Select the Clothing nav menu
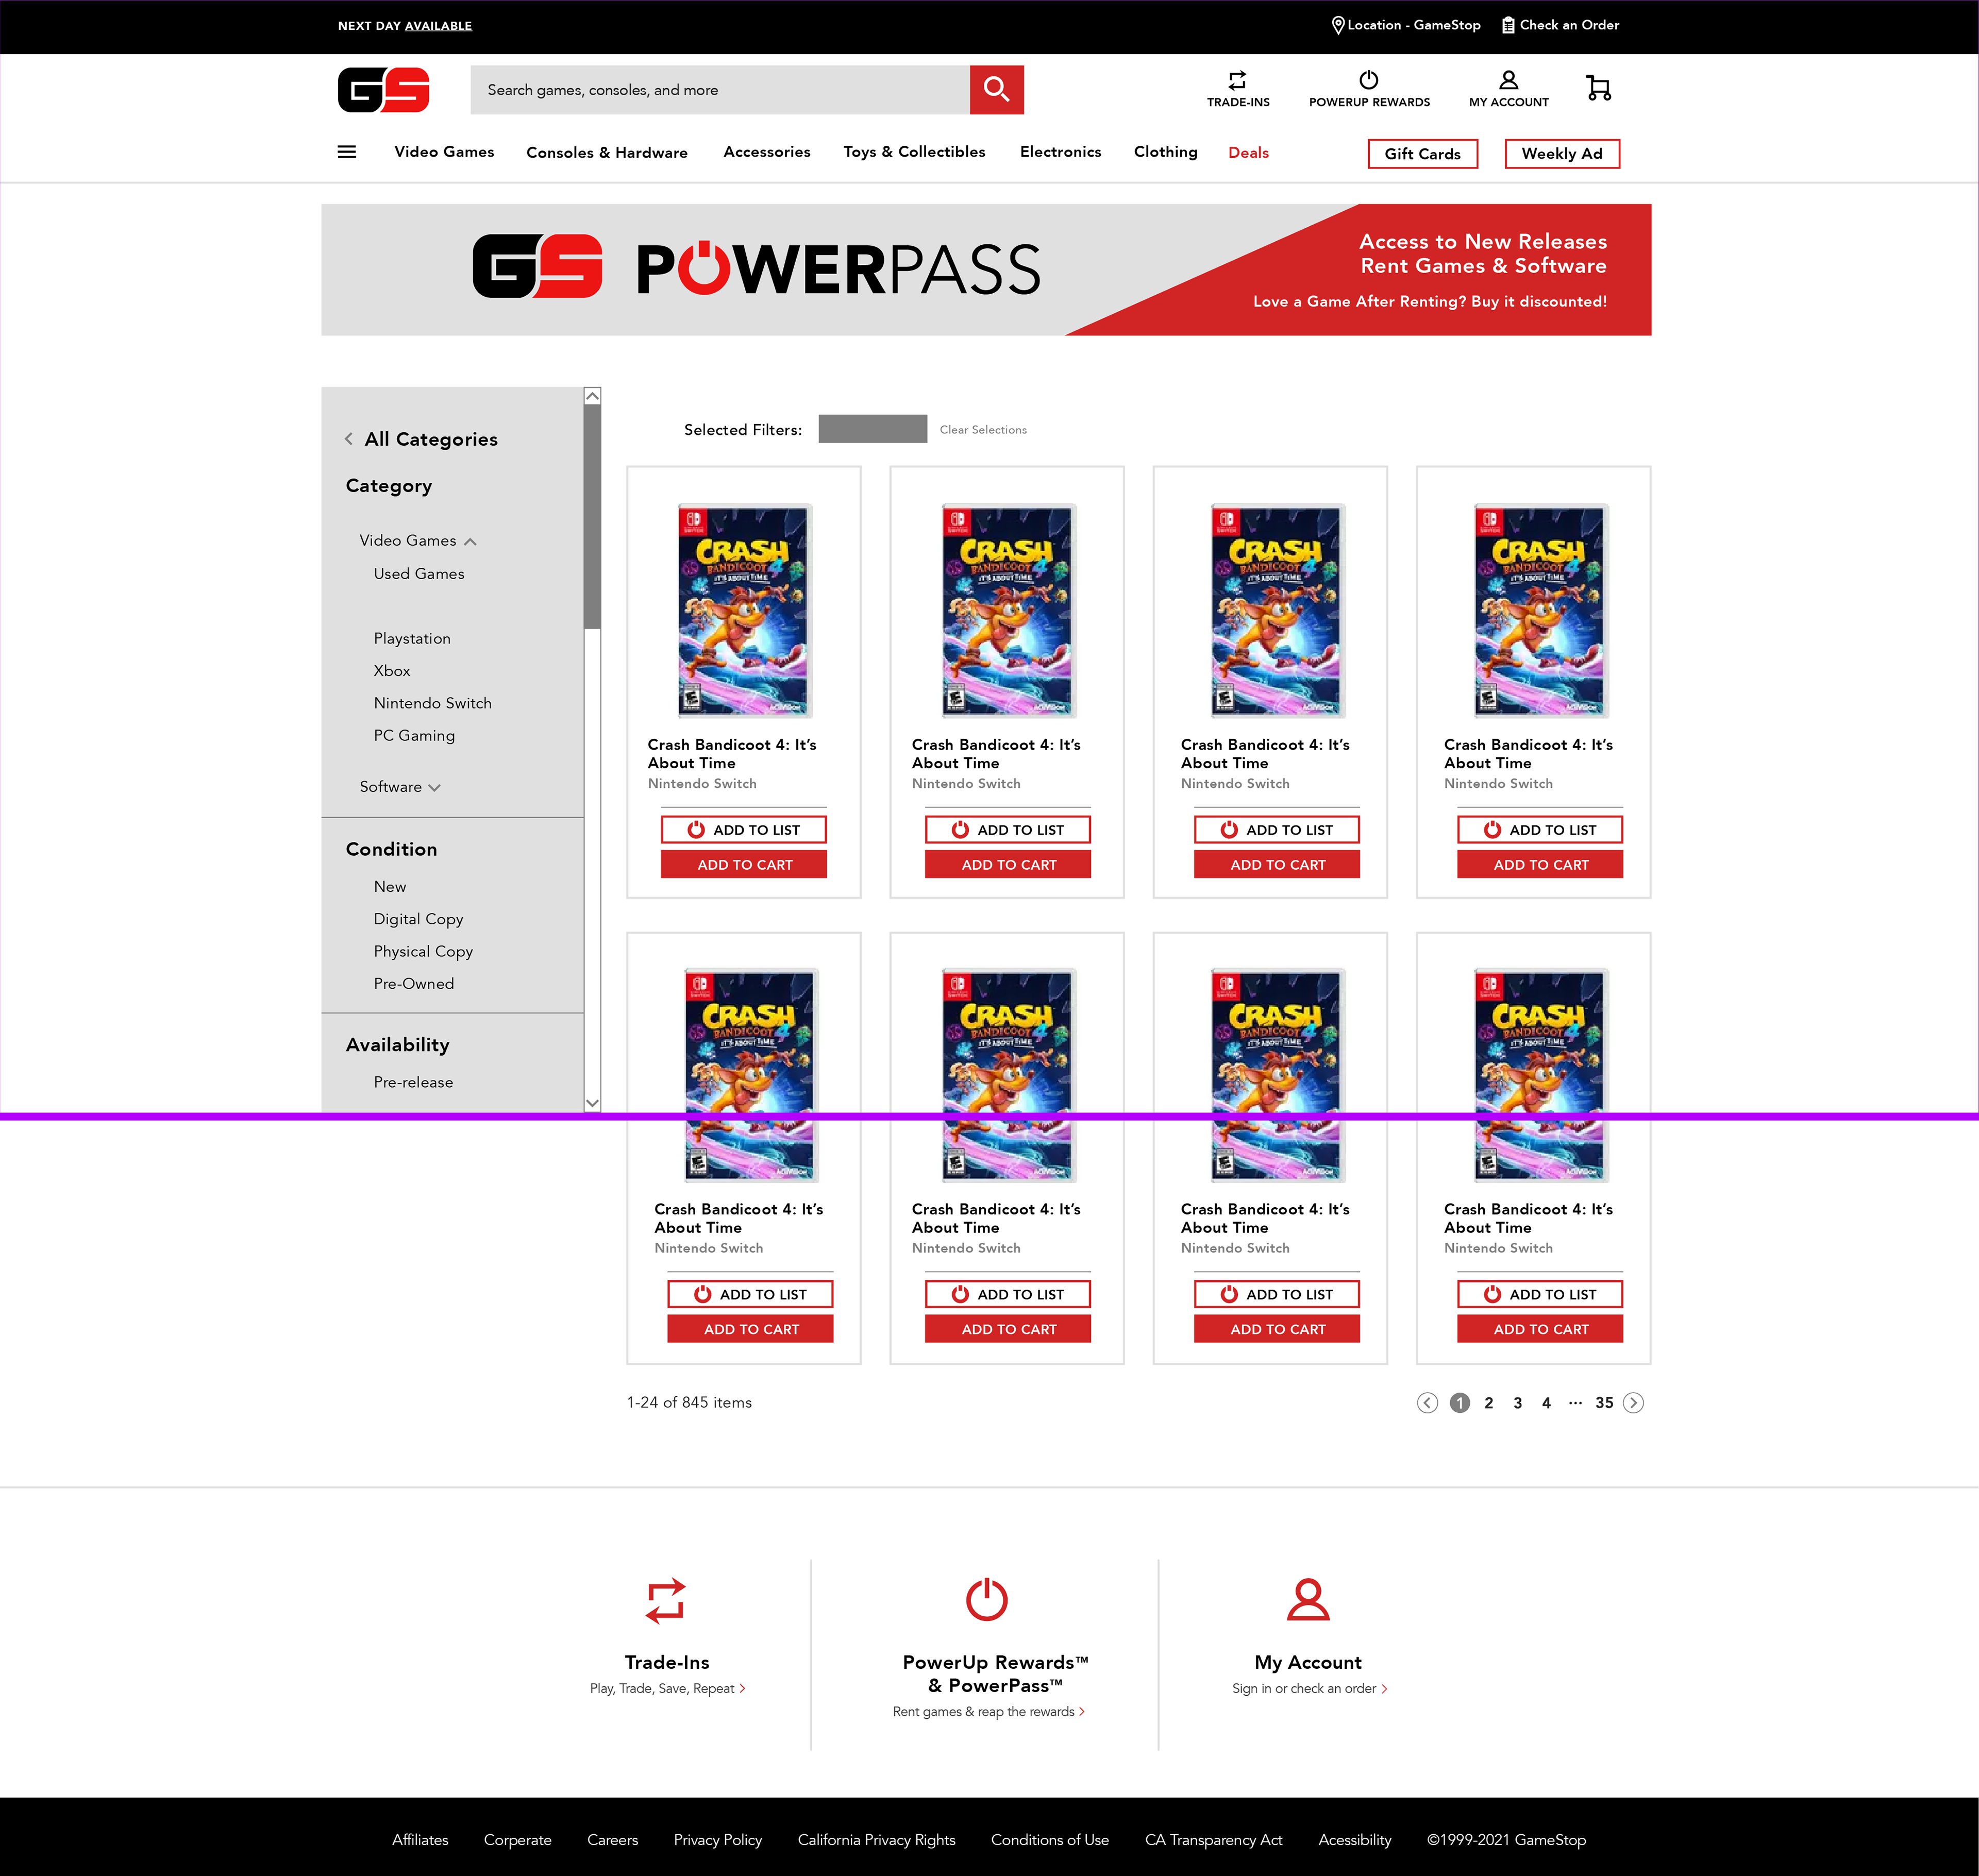 pos(1165,152)
